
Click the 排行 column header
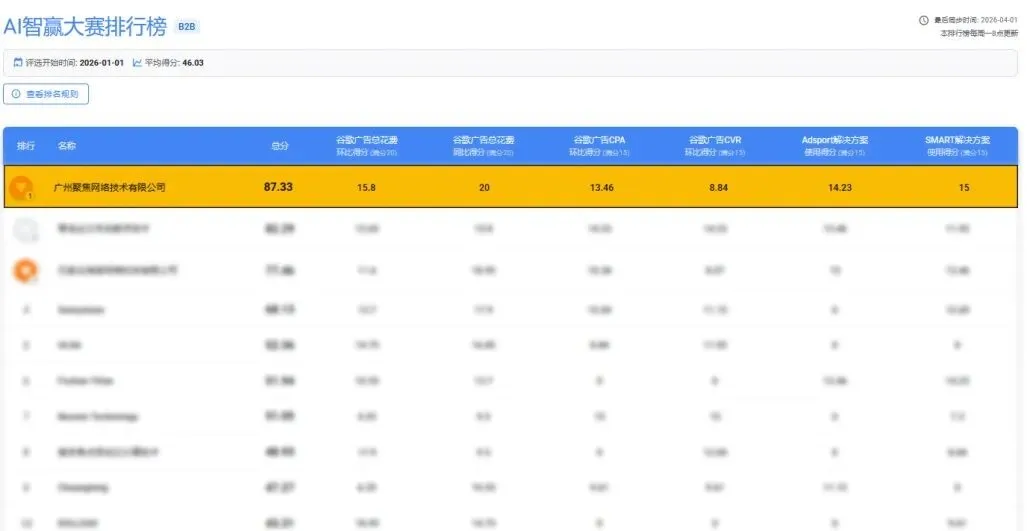tap(26, 146)
